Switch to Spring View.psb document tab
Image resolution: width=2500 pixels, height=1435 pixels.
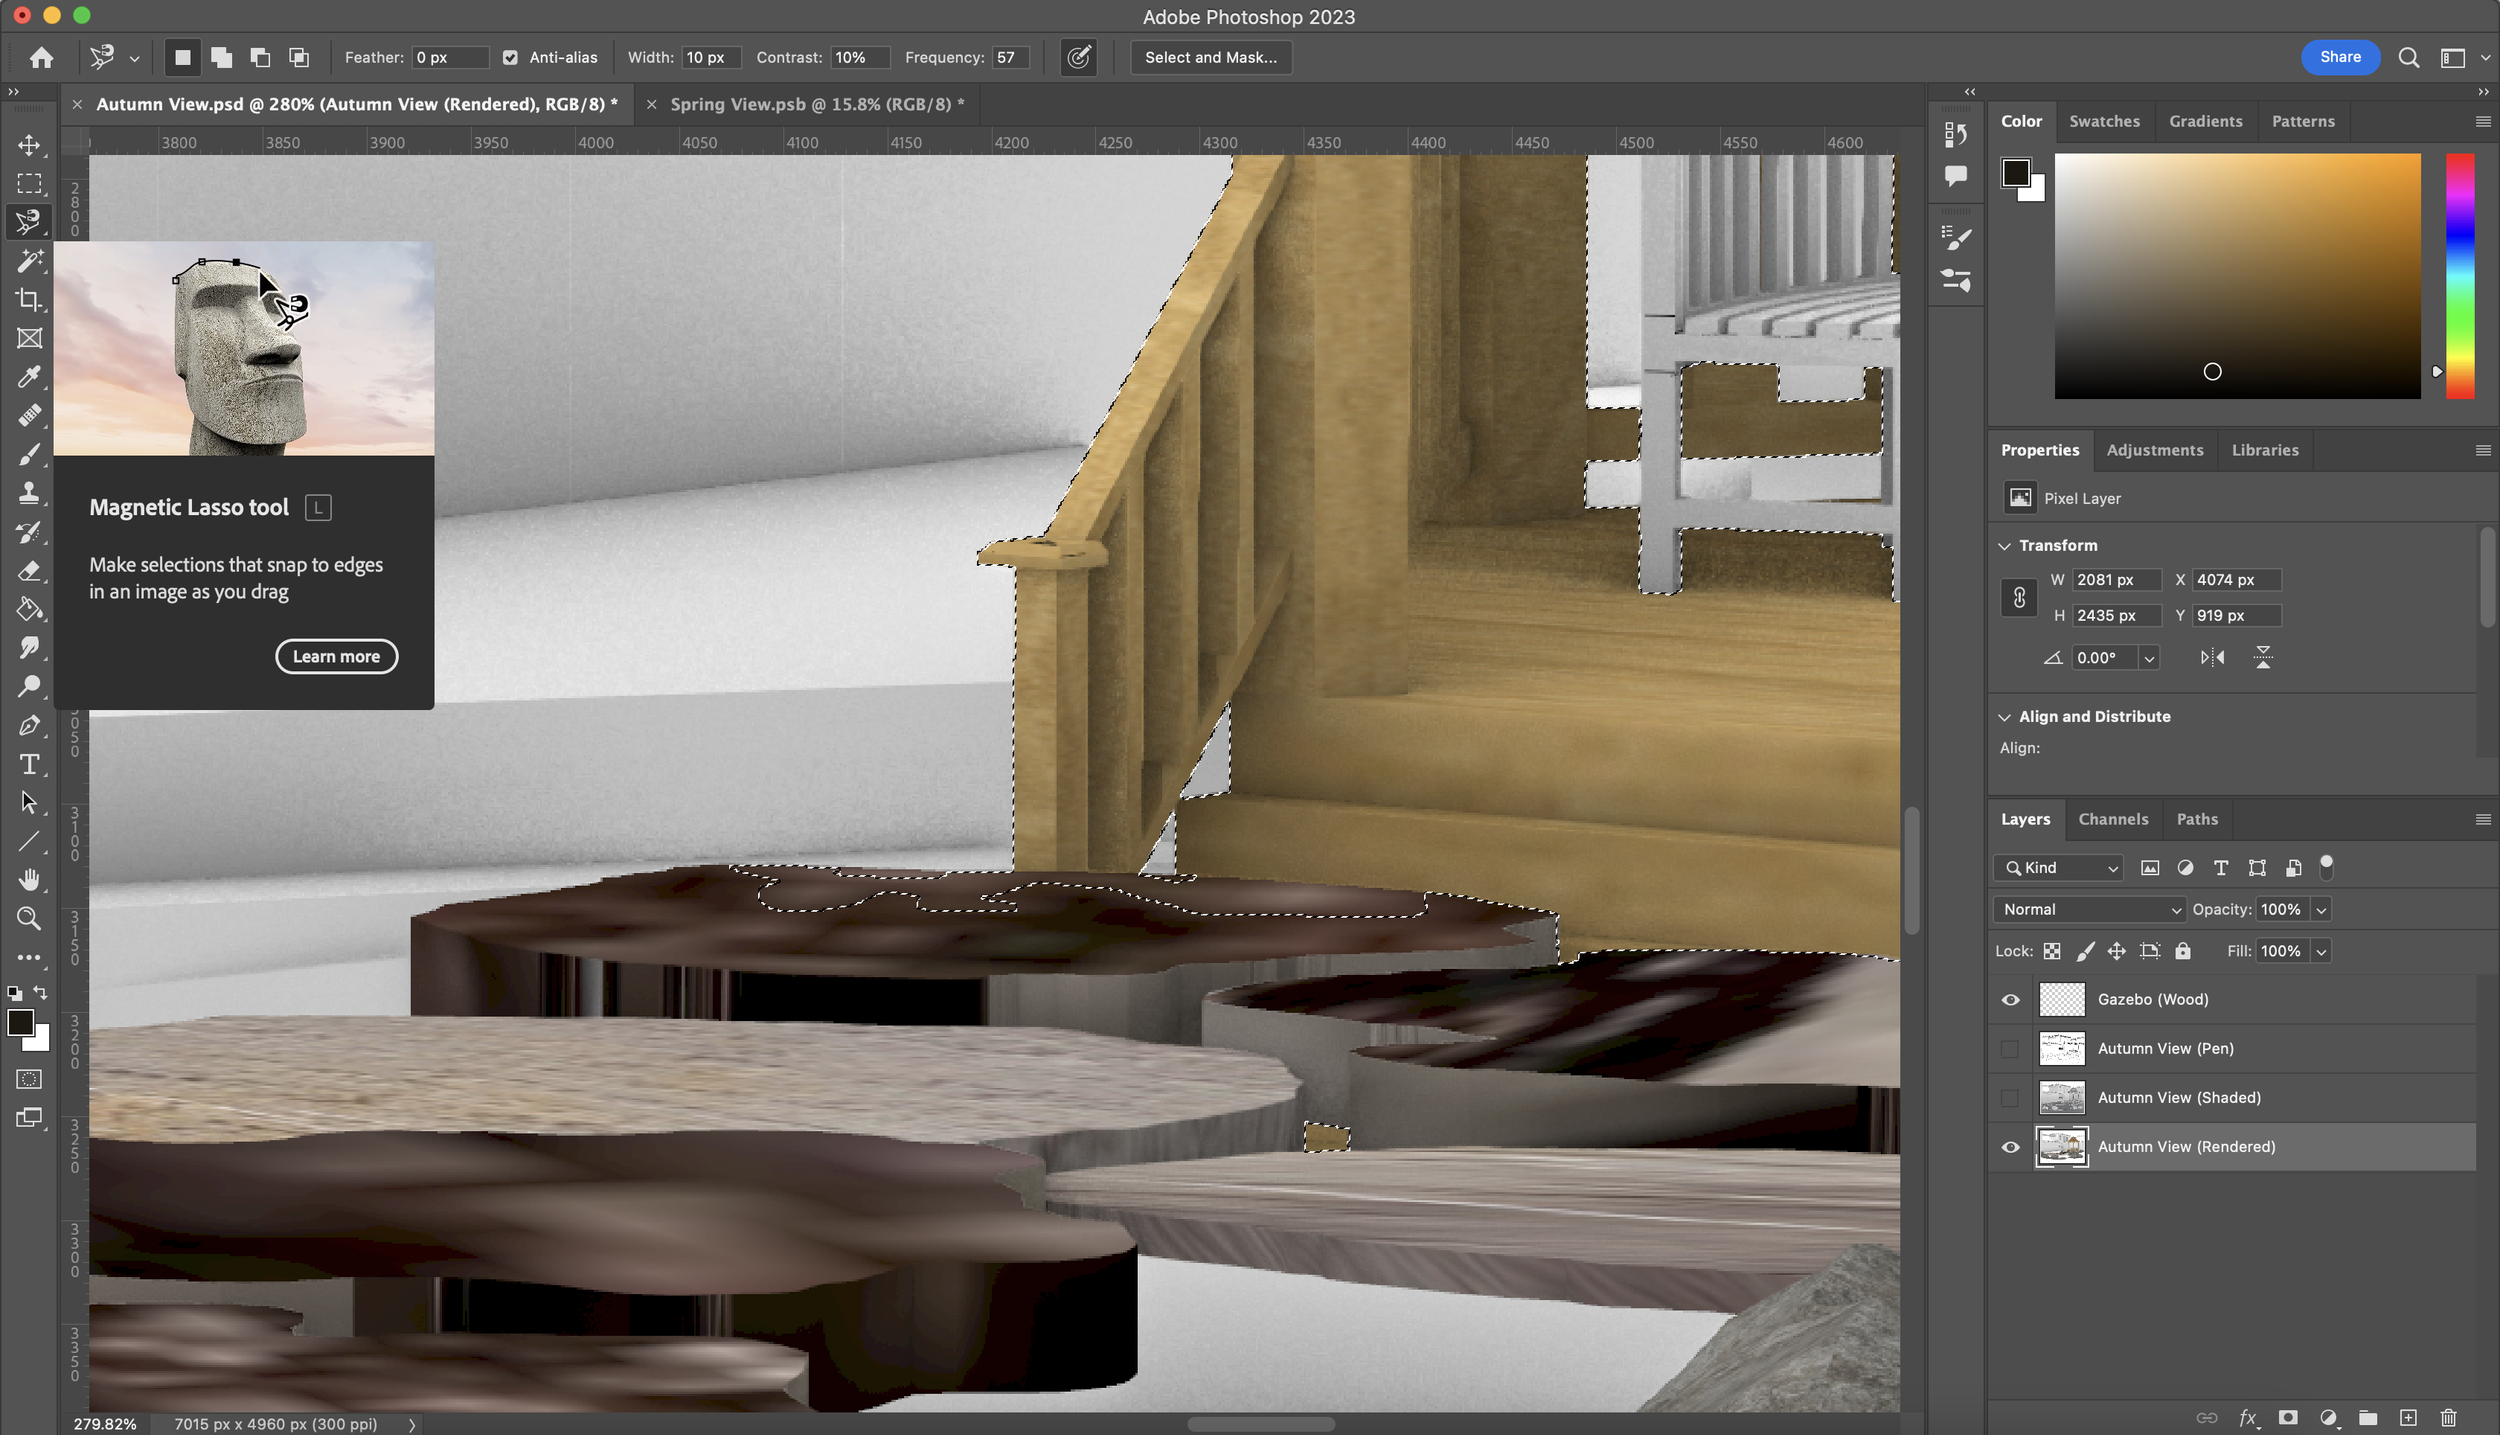[817, 104]
